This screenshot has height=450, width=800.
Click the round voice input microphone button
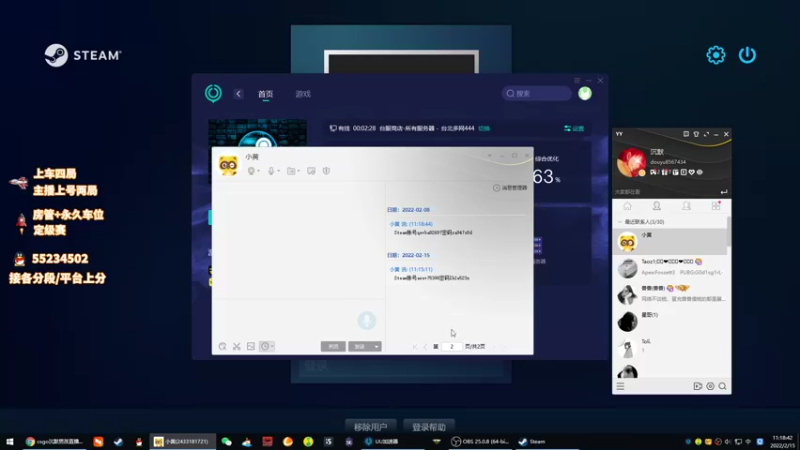[366, 320]
